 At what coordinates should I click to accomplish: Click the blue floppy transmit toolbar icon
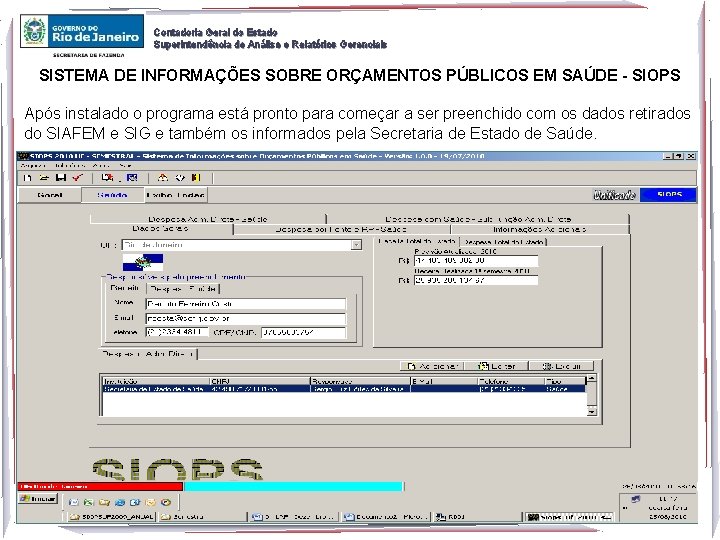click(x=132, y=178)
